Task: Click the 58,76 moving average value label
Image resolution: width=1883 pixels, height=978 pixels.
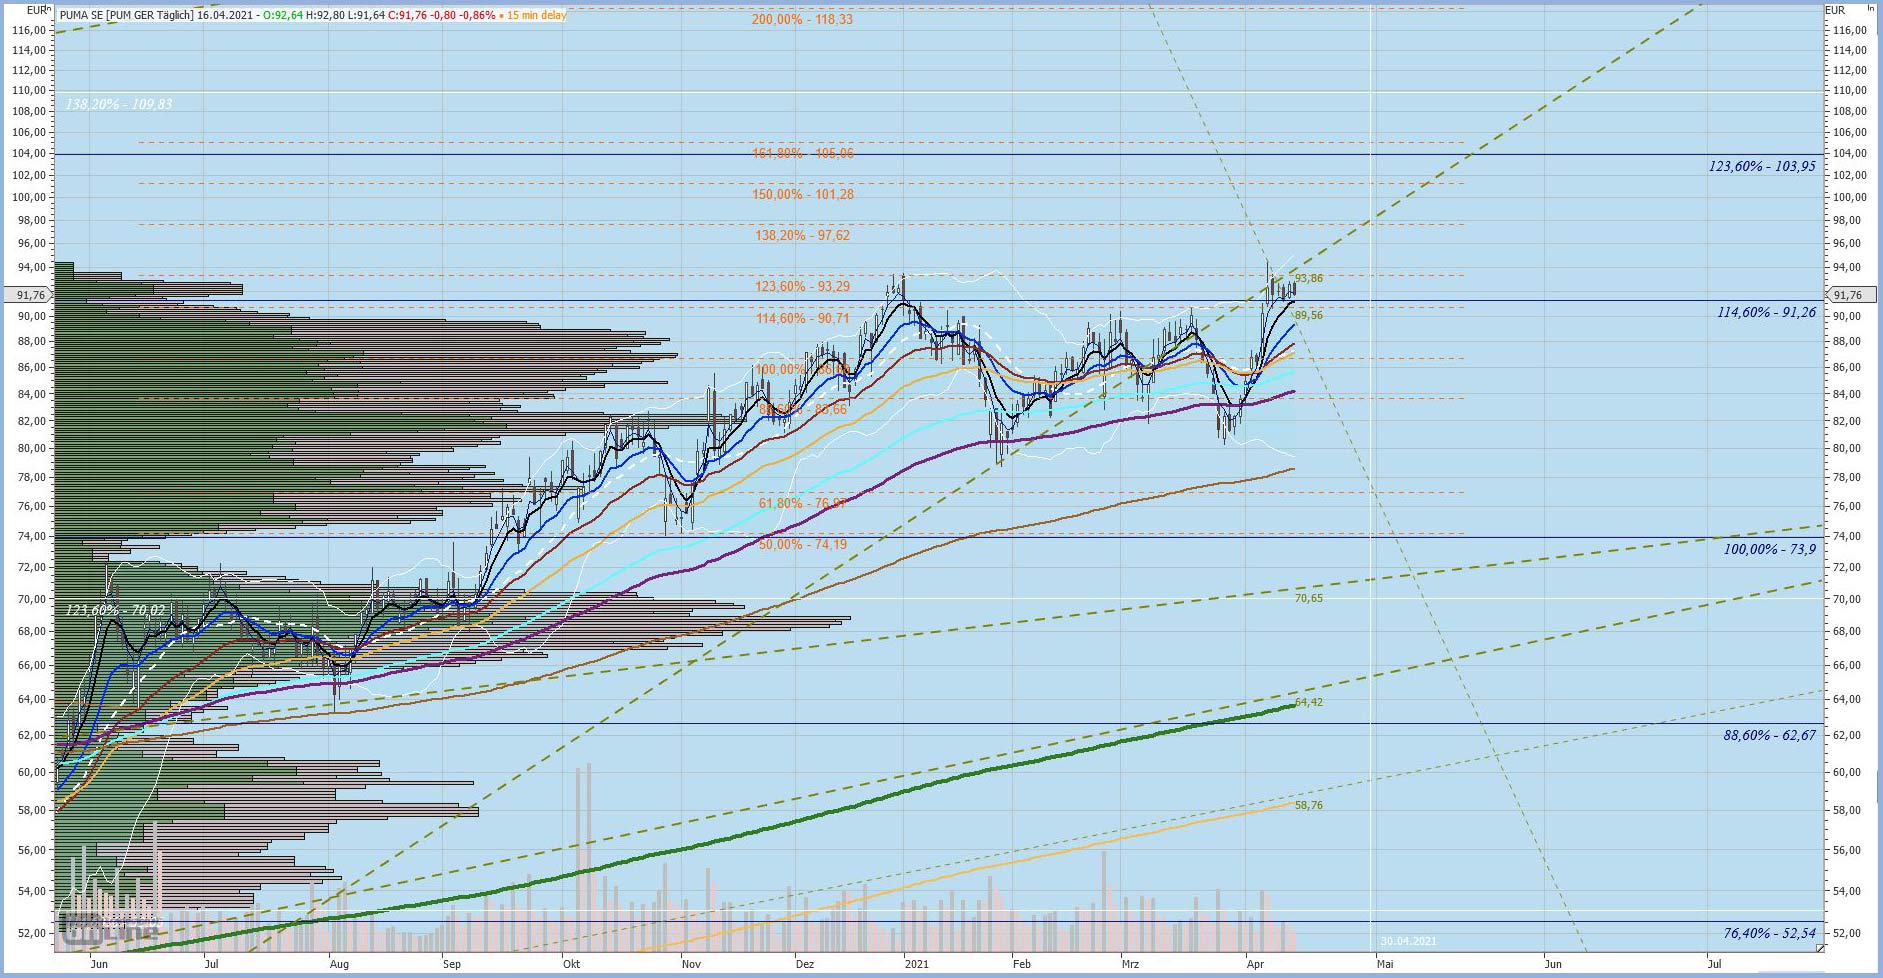Action: point(1309,805)
